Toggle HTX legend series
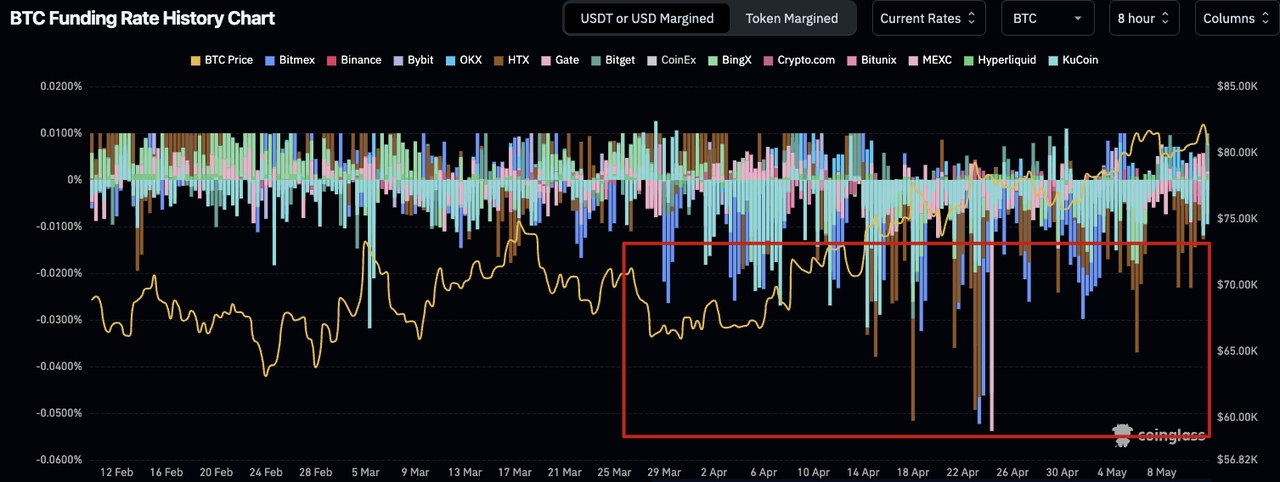The height and width of the screenshot is (482, 1280). point(511,60)
